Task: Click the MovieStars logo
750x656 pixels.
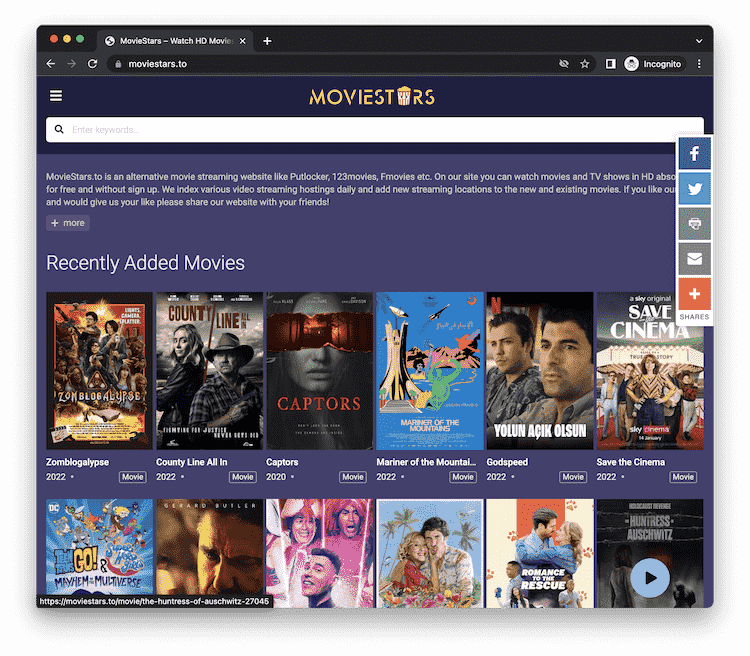Action: [x=372, y=96]
